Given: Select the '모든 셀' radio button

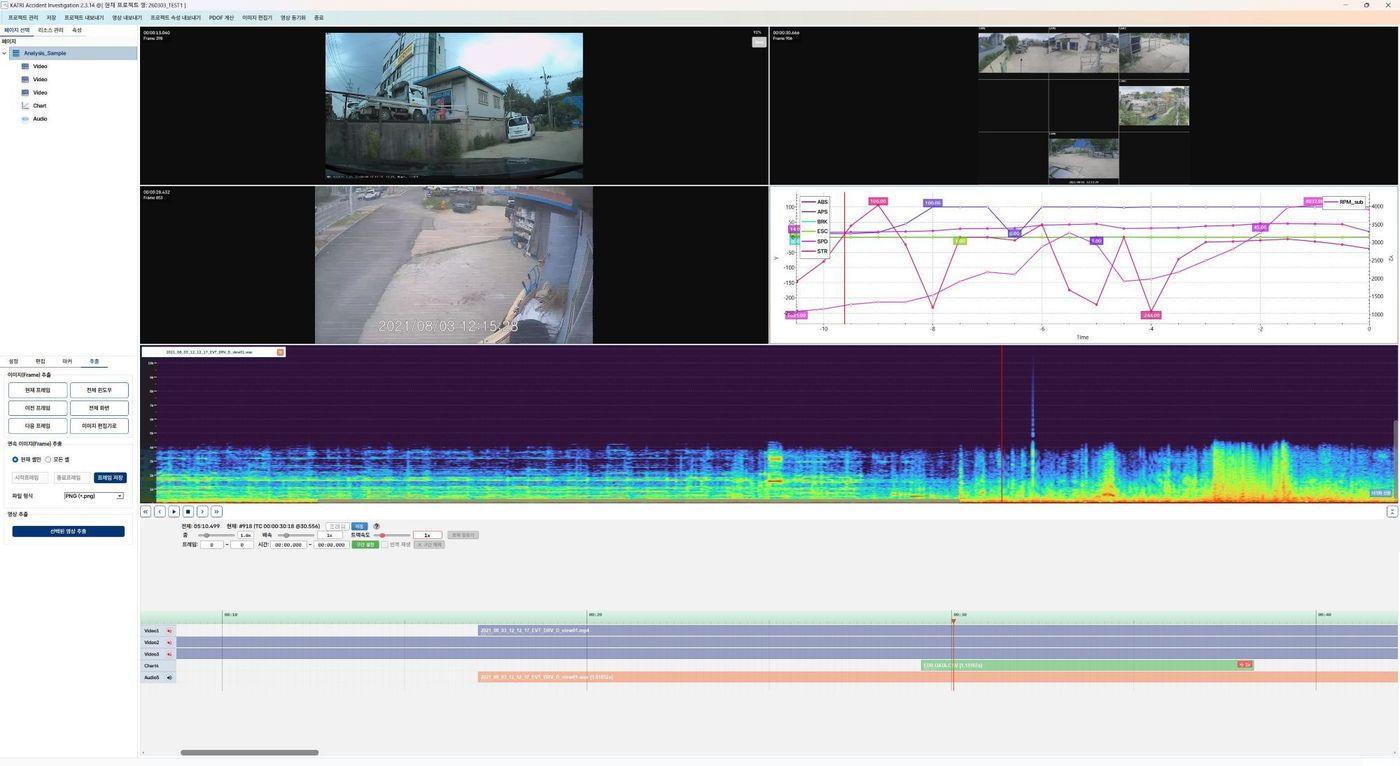Looking at the screenshot, I should [x=48, y=460].
